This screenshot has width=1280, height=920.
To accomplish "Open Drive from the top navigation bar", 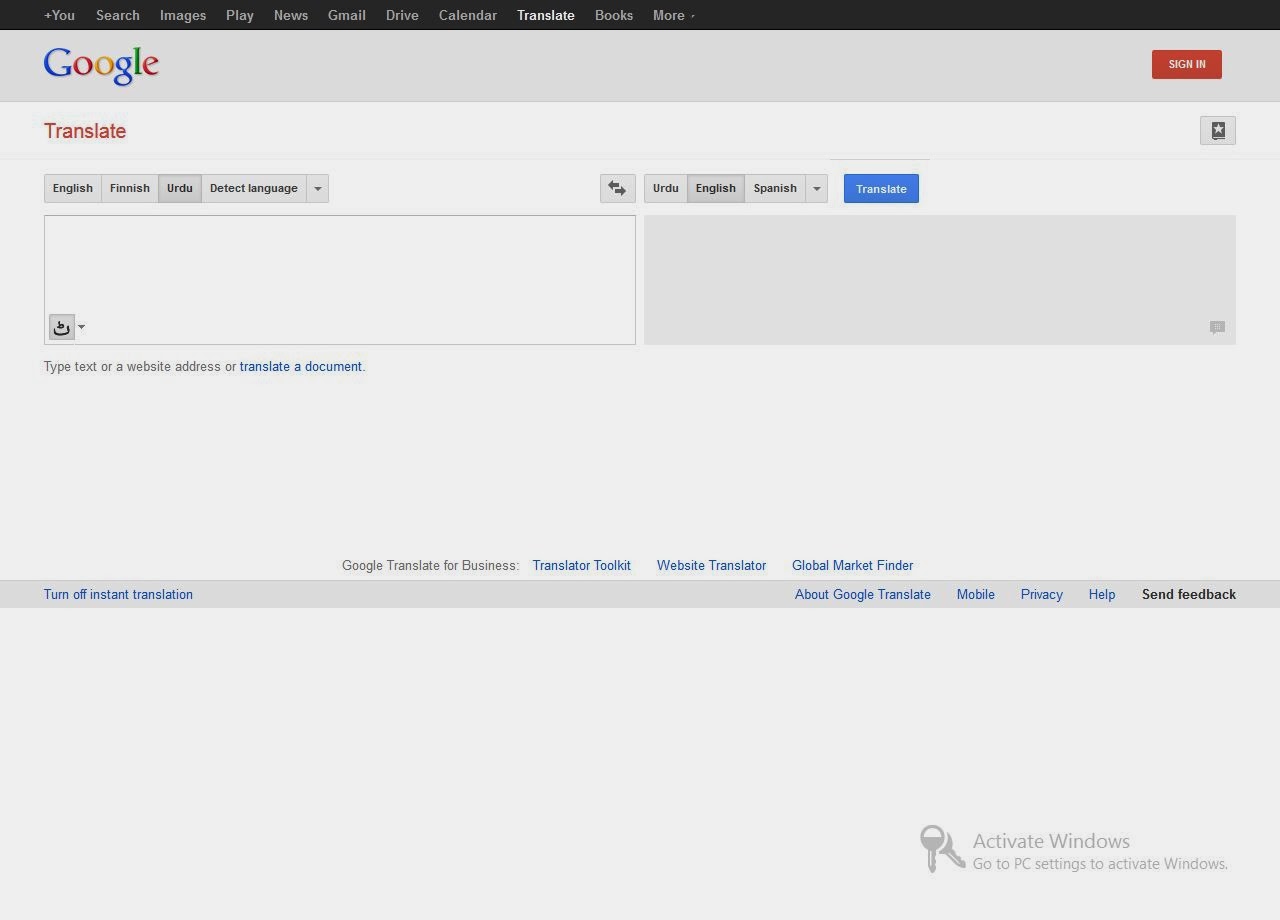I will 401,15.
